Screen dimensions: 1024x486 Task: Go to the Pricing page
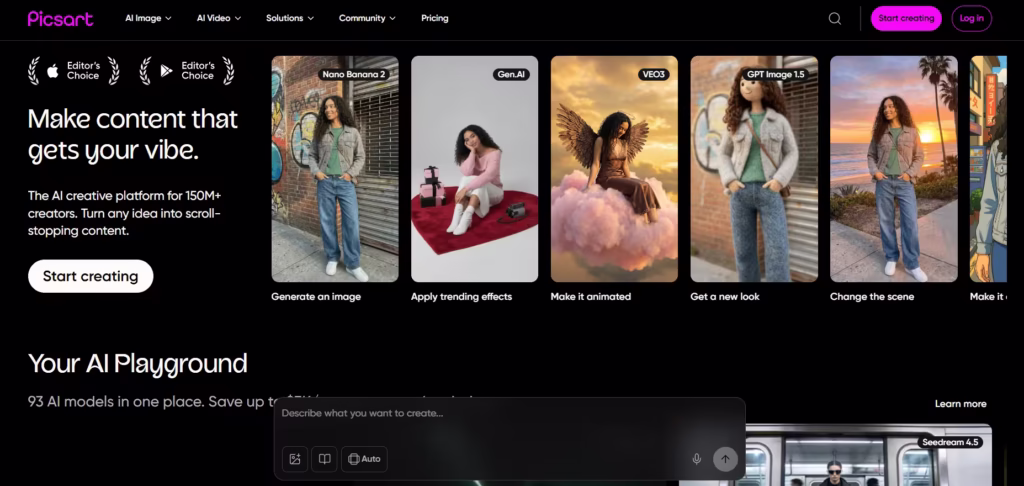pos(435,18)
